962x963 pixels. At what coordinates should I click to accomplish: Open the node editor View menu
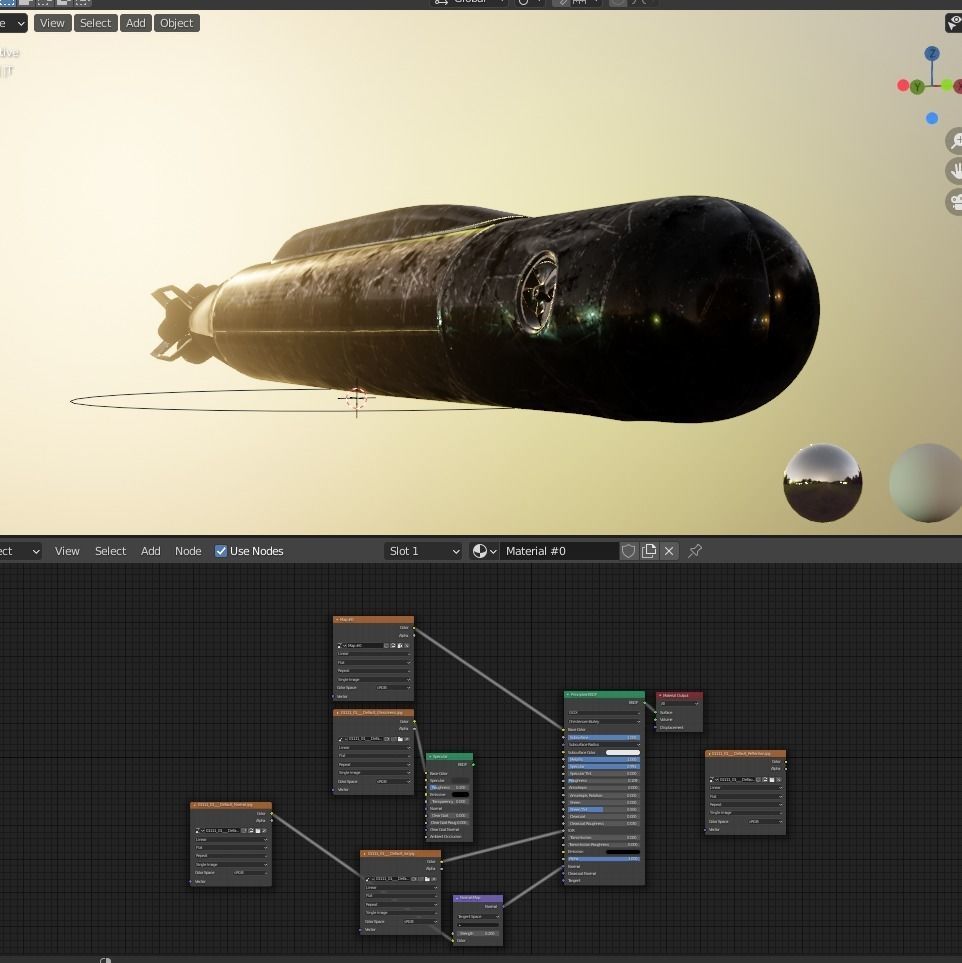(x=67, y=551)
